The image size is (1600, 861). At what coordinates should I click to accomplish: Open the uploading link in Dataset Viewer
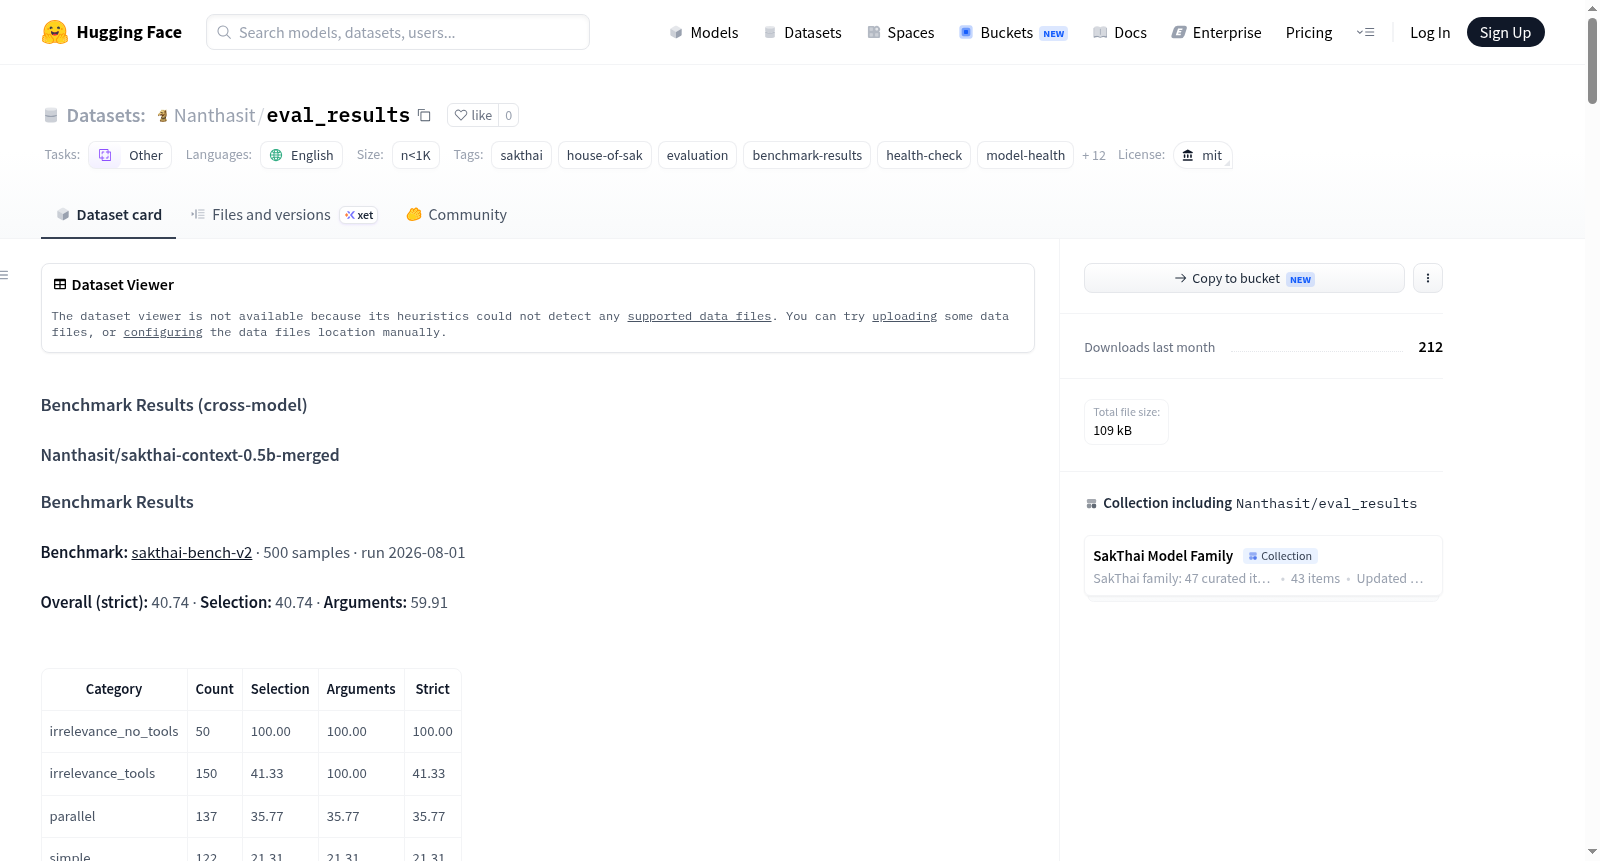click(x=904, y=316)
